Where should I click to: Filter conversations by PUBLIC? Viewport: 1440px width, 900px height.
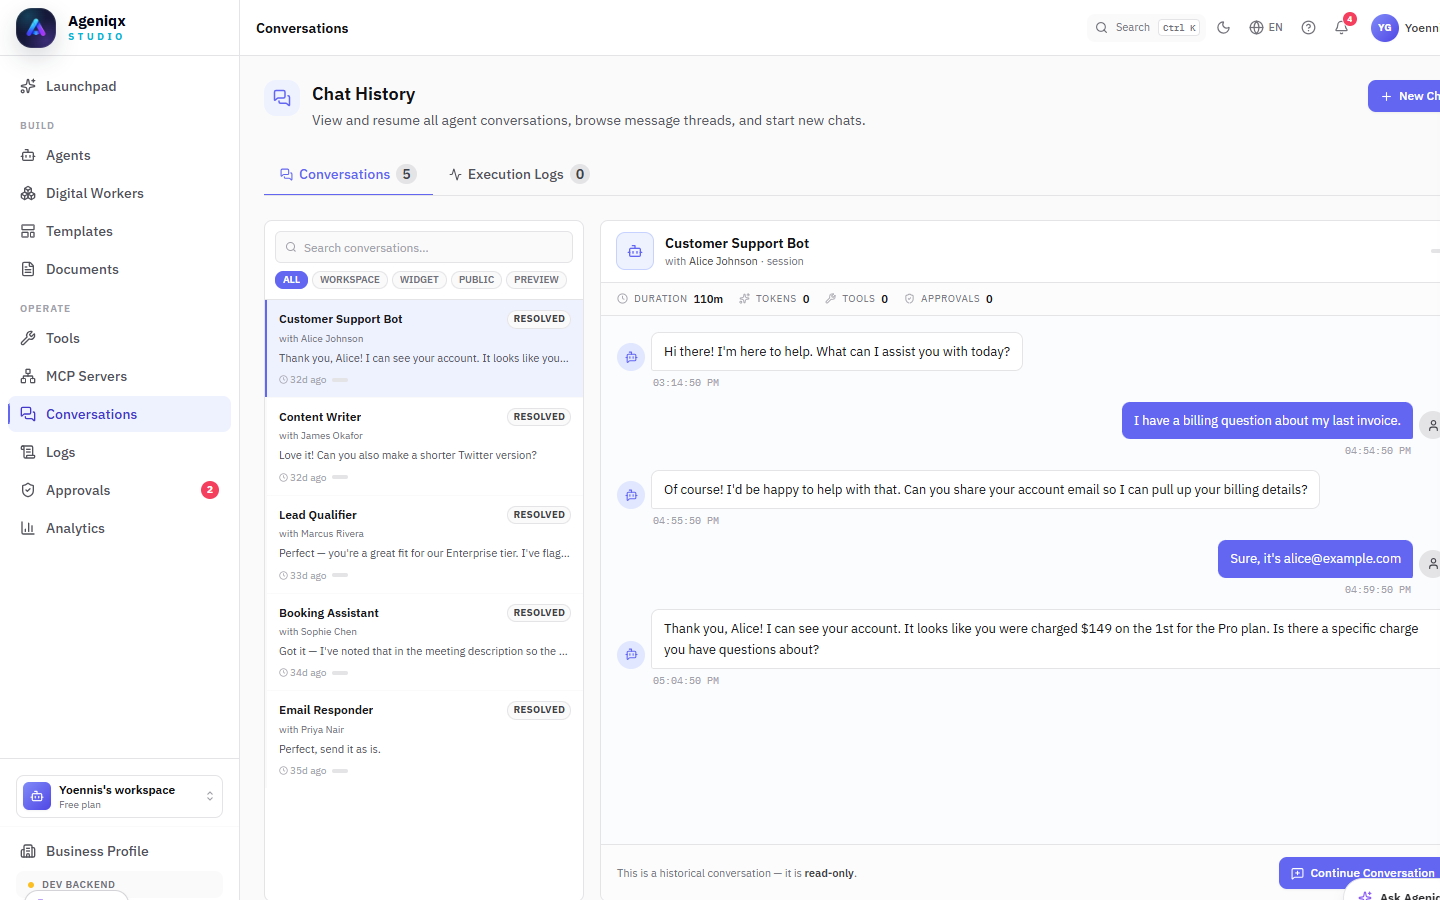(x=476, y=280)
